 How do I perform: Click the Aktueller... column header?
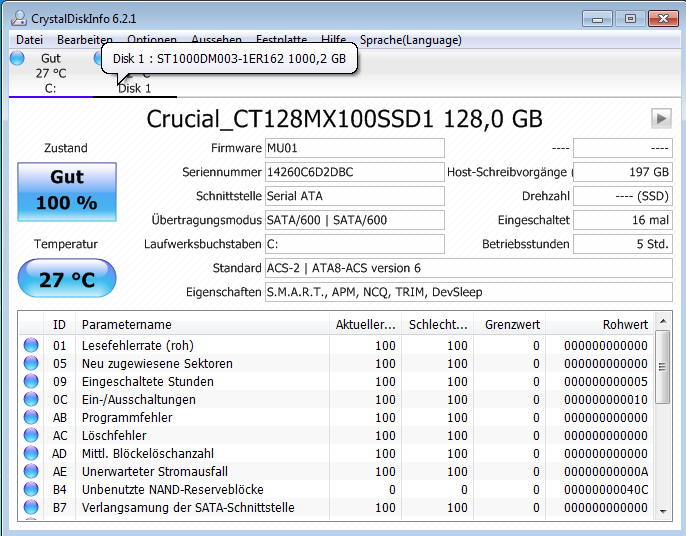[365, 324]
